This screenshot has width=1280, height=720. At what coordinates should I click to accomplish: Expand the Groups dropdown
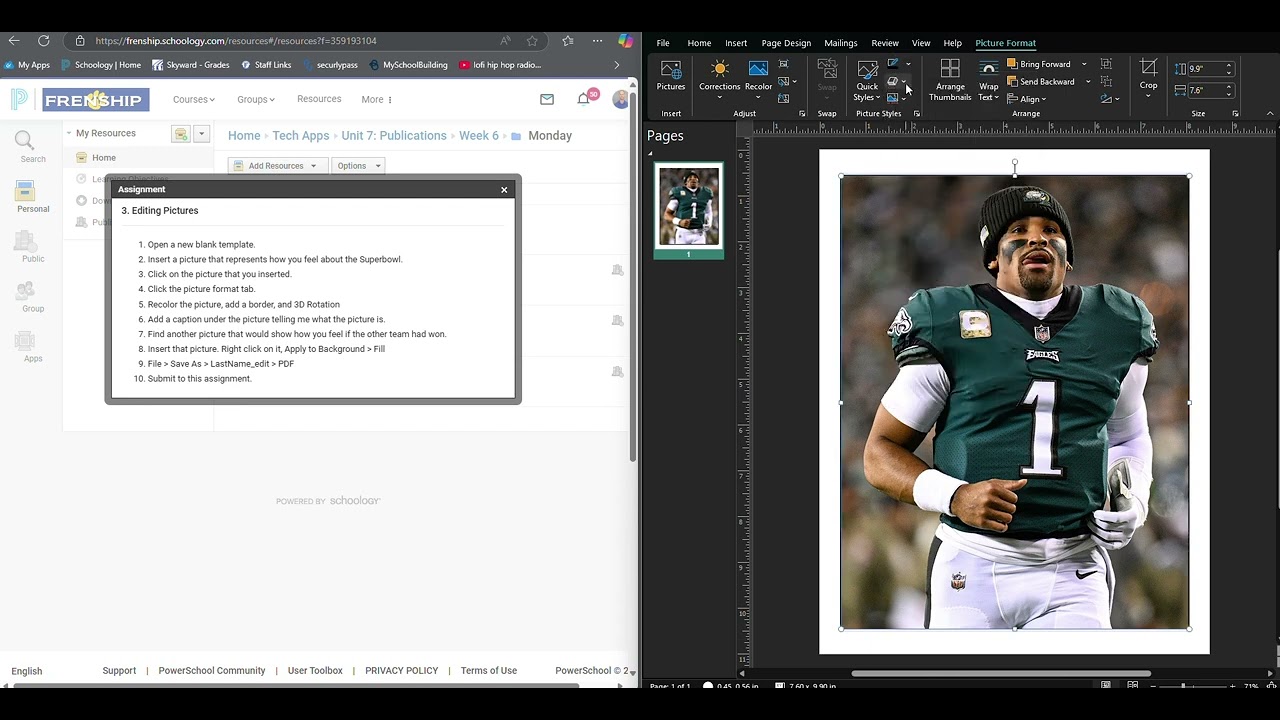click(x=256, y=99)
